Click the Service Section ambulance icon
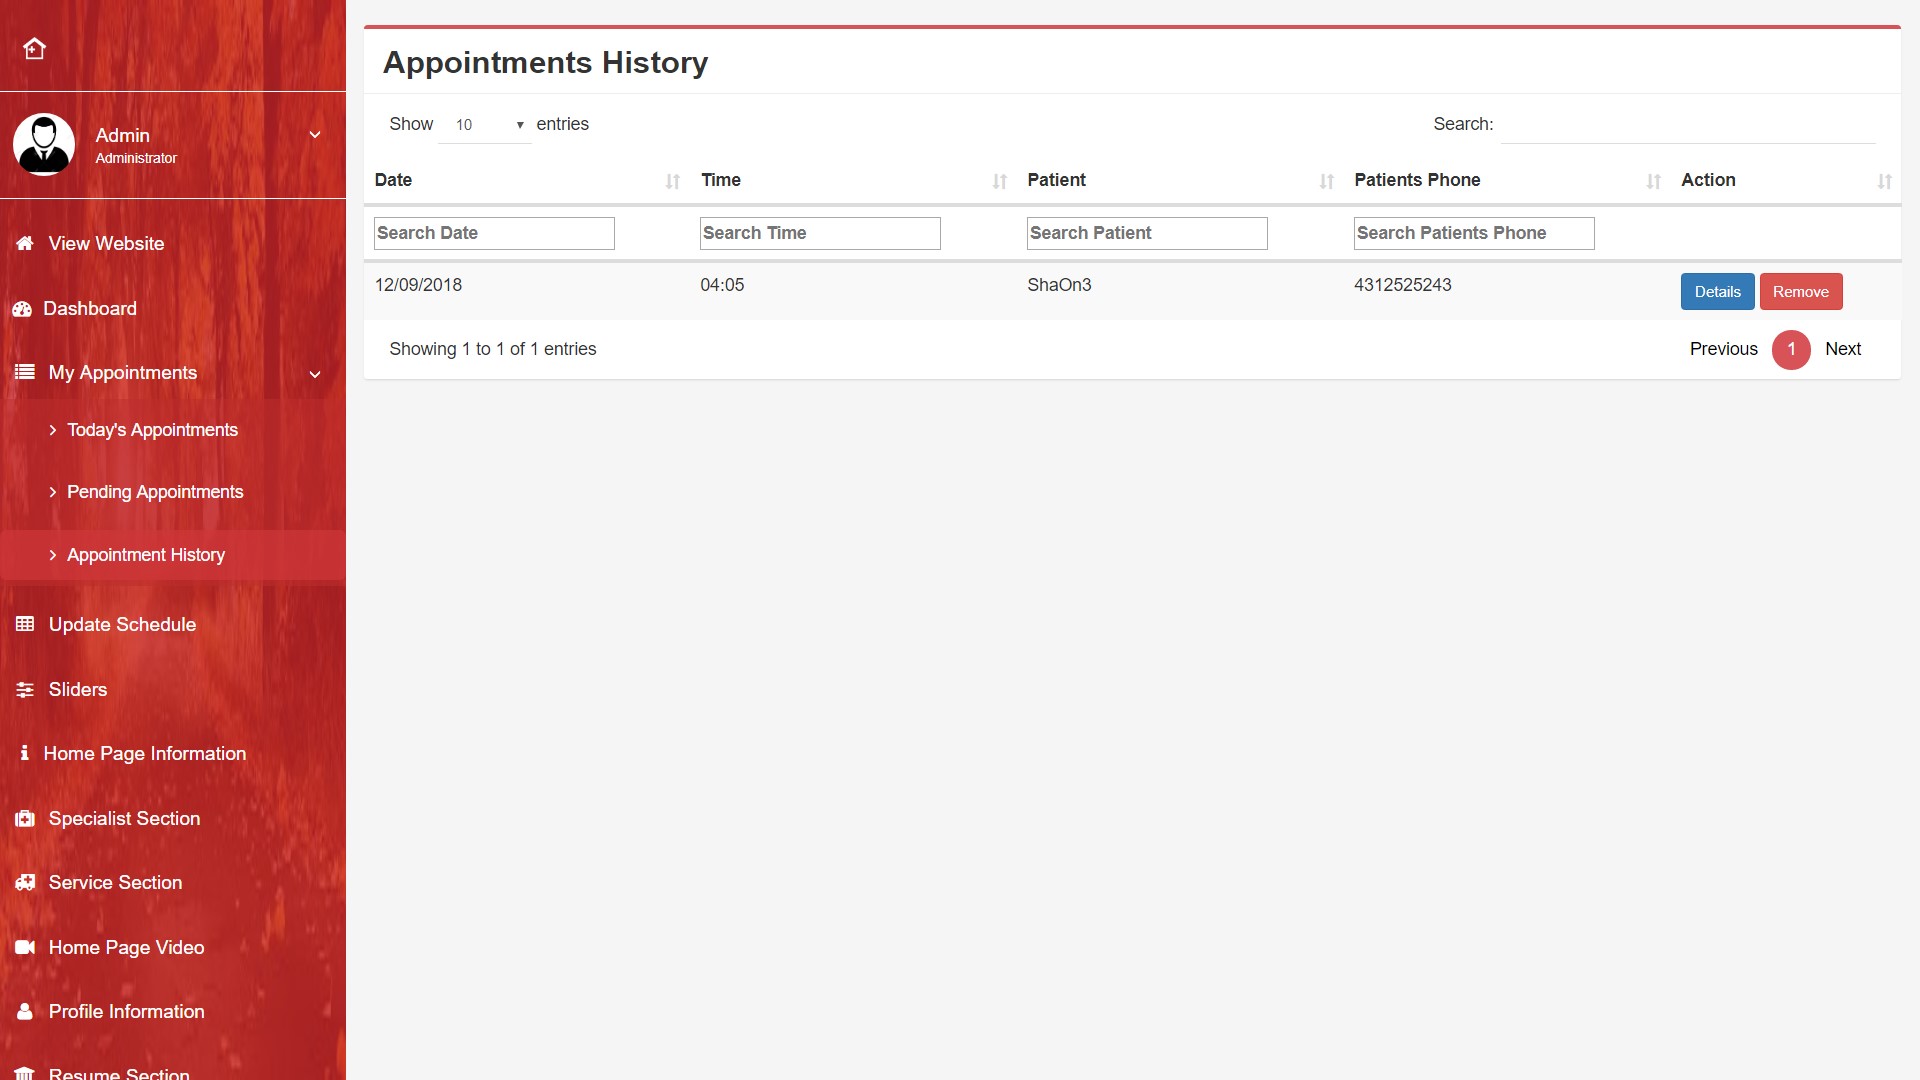The image size is (1920, 1080). [x=25, y=883]
